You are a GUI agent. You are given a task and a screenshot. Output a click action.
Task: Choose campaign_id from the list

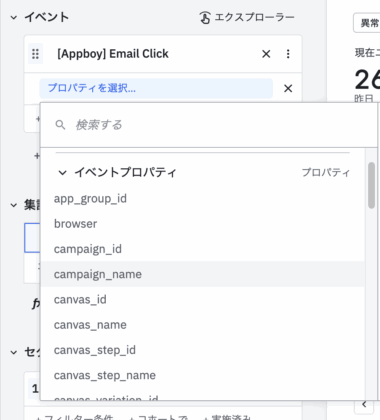[203, 249]
